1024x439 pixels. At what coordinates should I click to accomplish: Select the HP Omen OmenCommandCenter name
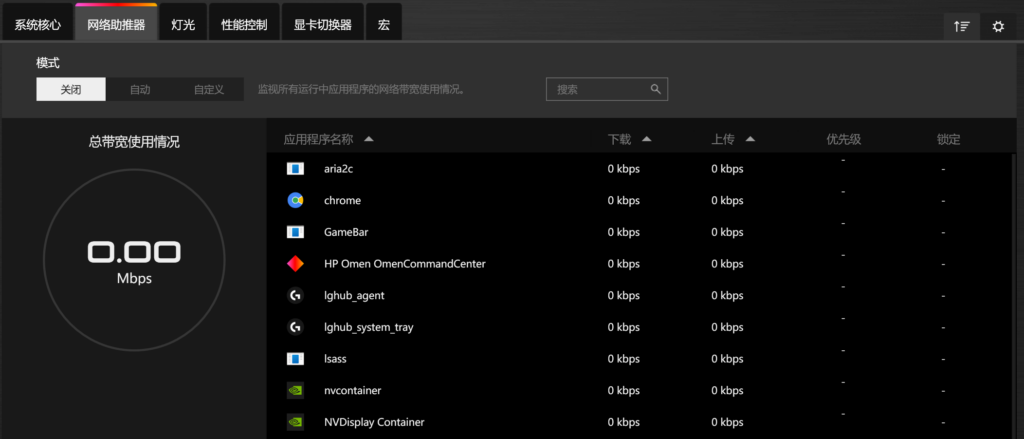click(405, 264)
